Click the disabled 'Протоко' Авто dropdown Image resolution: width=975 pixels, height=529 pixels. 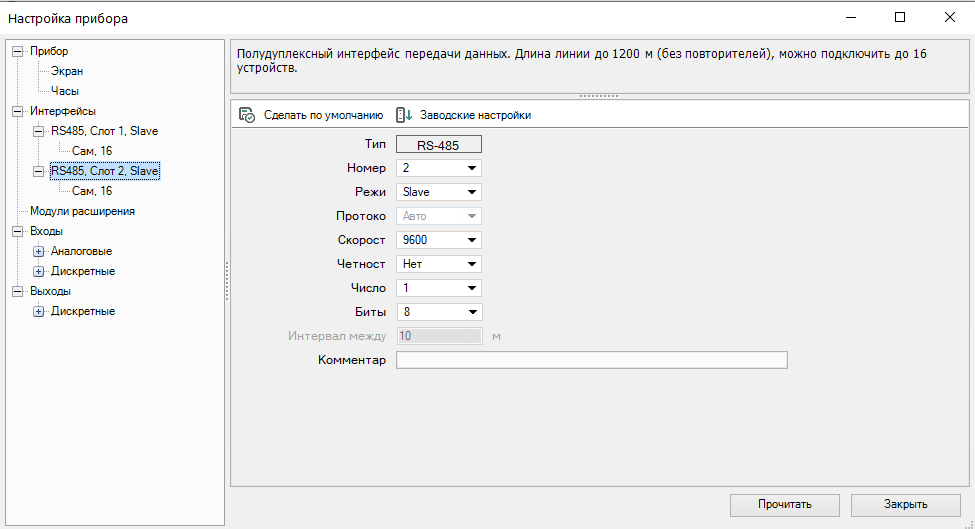point(439,216)
